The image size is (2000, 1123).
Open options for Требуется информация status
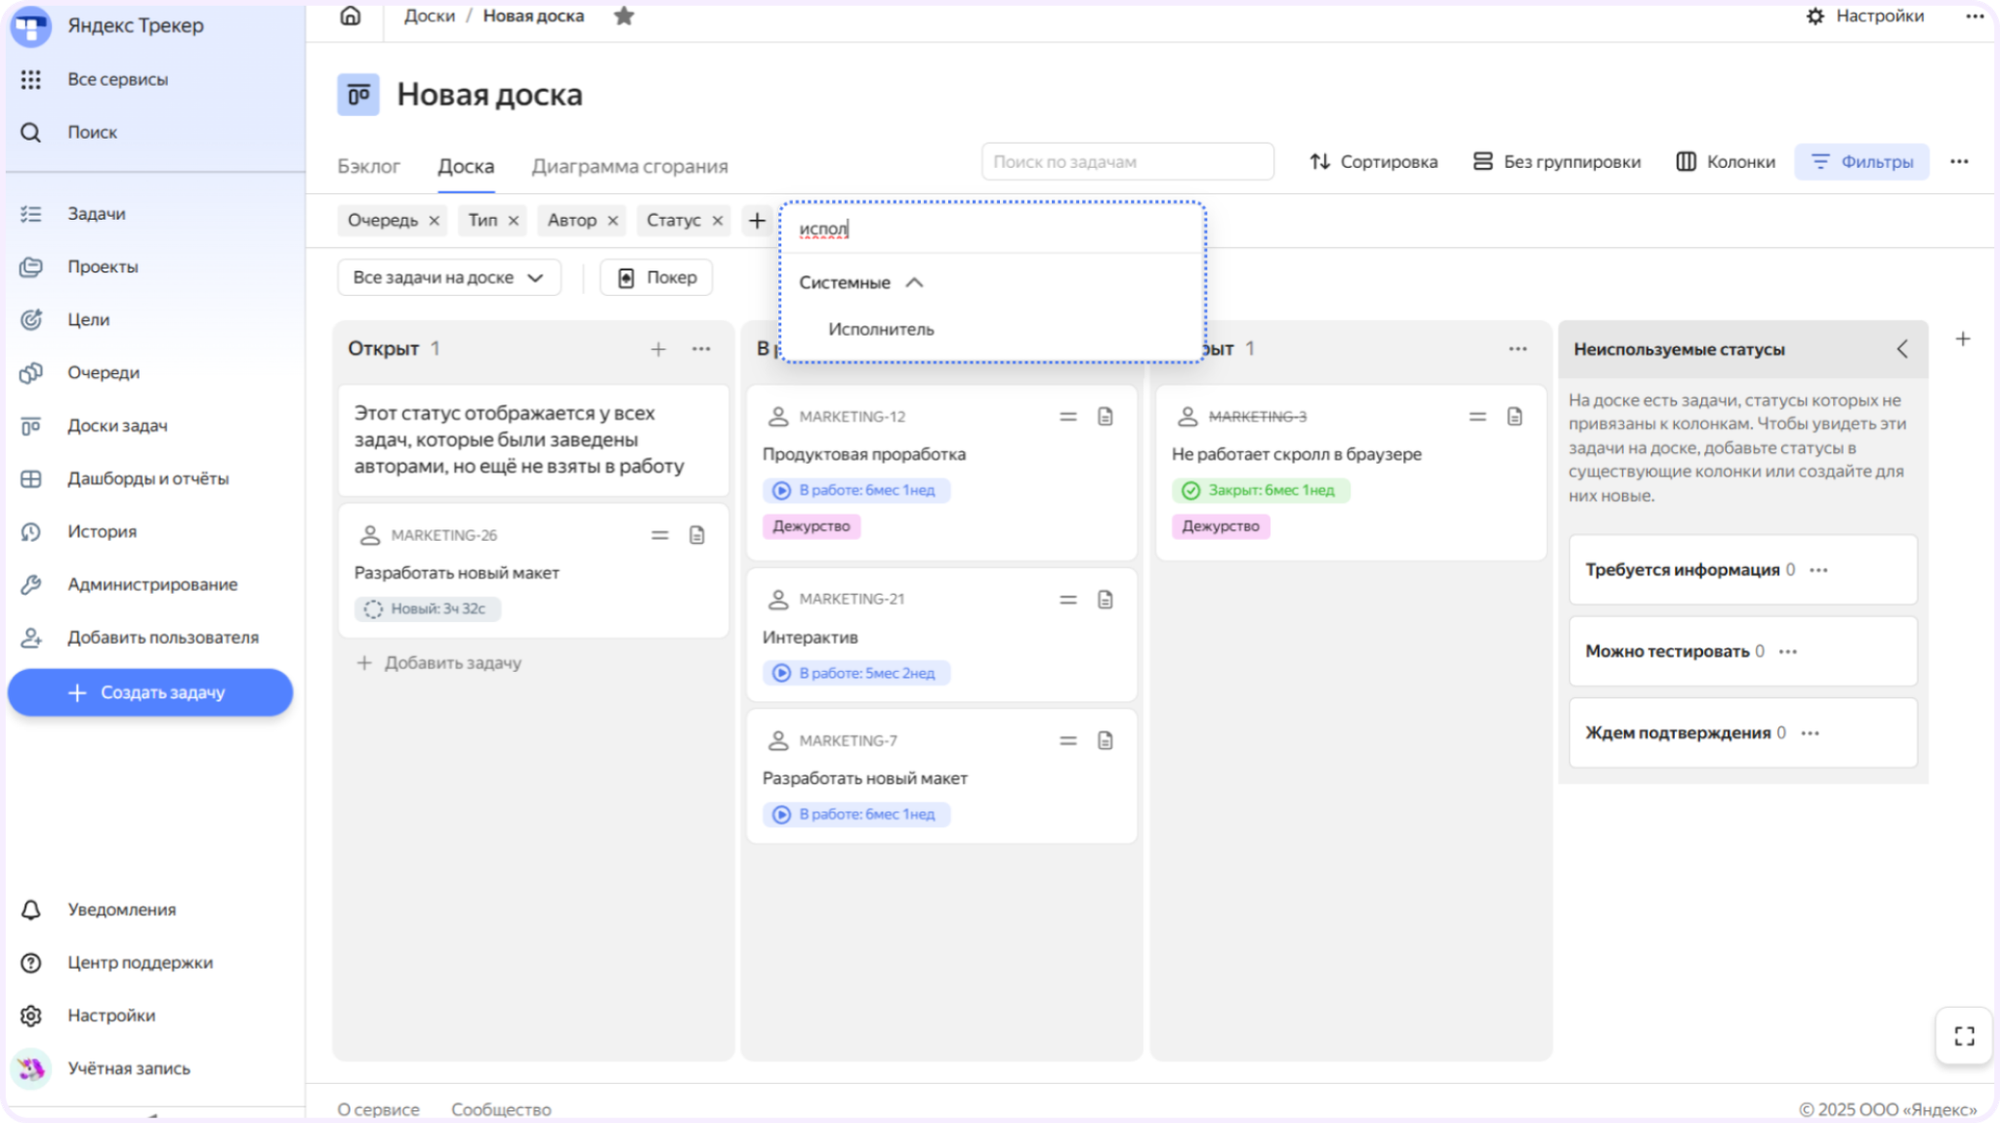(1819, 570)
